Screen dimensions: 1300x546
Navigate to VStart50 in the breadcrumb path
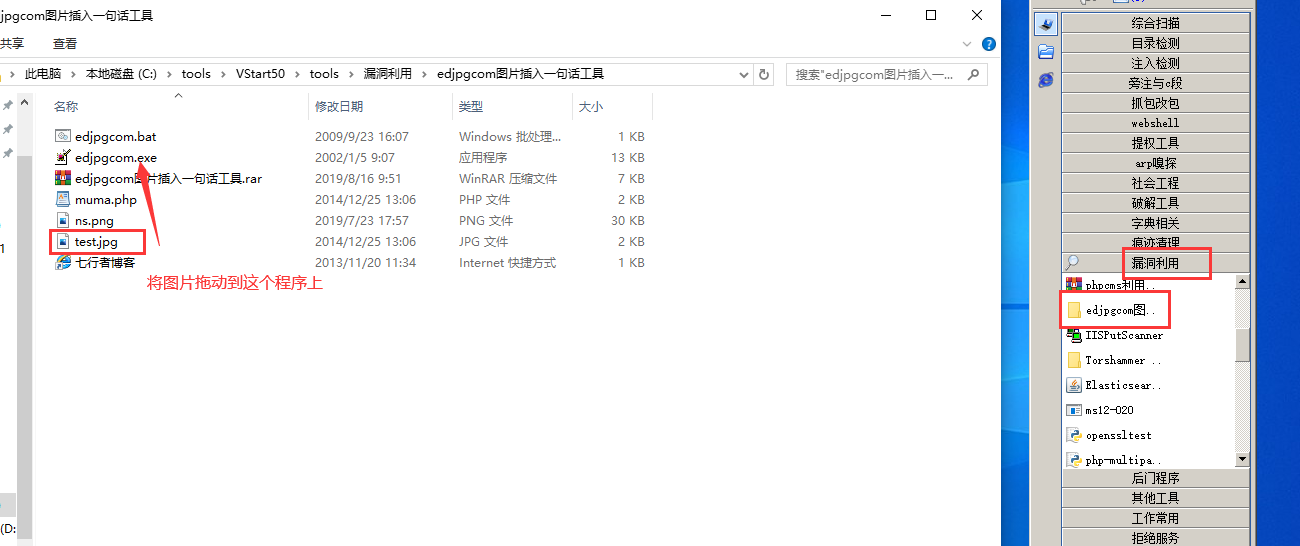coord(260,74)
